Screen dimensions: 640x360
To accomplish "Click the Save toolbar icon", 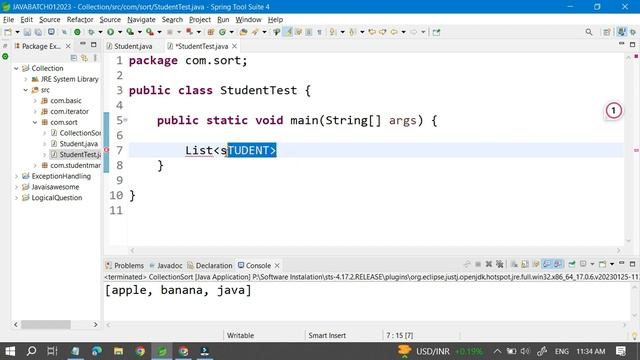I will [27, 32].
